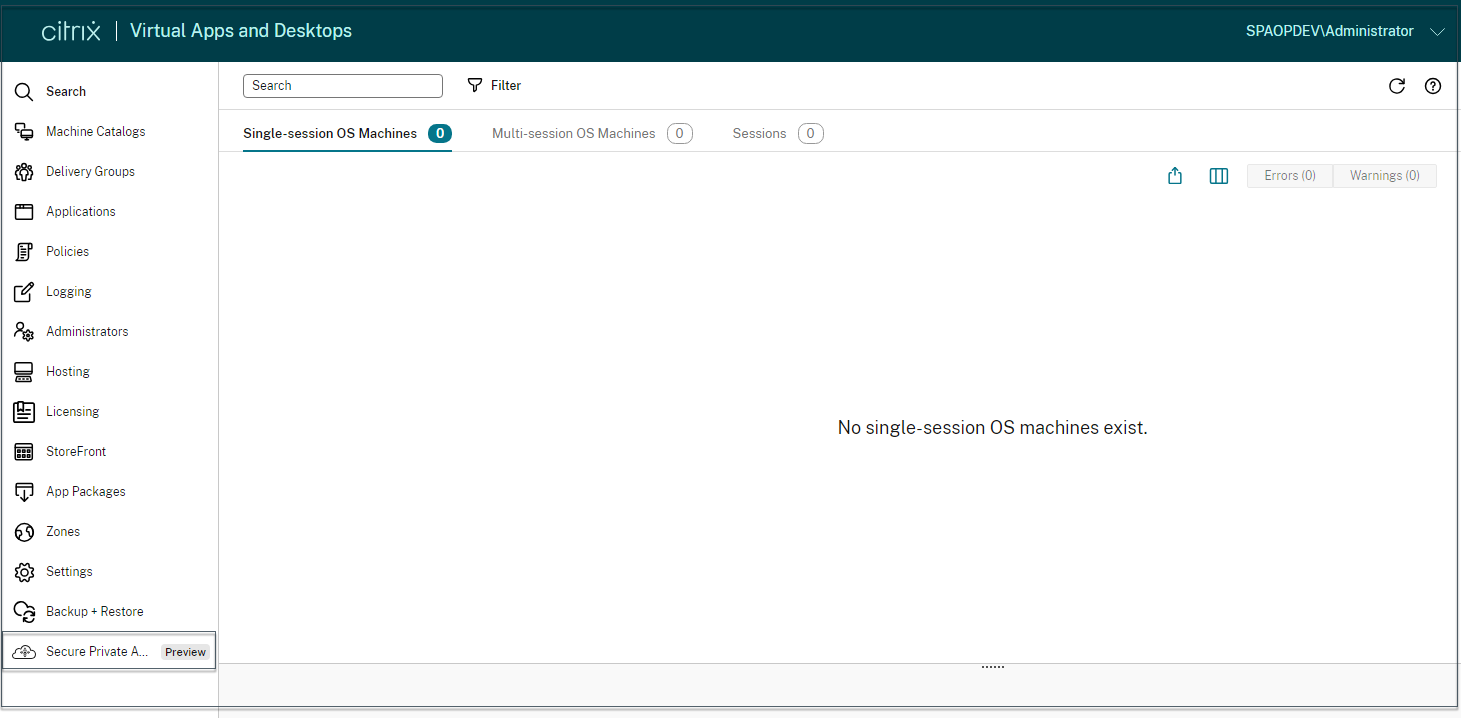Open the Administrators menu label

pyautogui.click(x=87, y=332)
